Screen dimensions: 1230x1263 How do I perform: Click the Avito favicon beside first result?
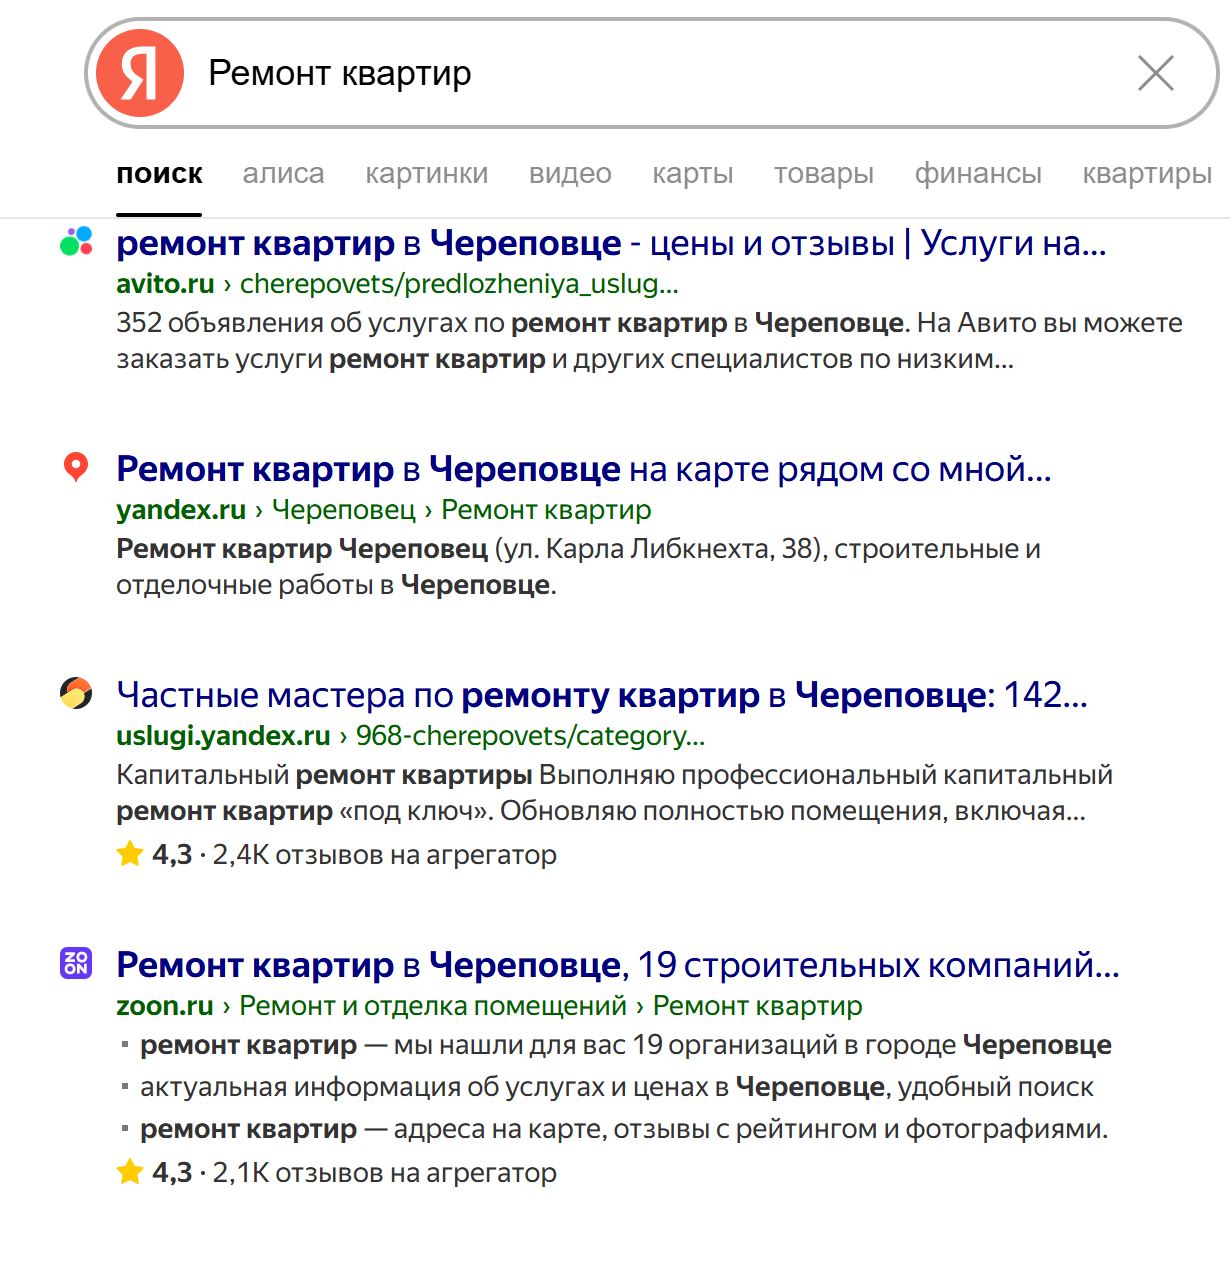[x=76, y=241]
